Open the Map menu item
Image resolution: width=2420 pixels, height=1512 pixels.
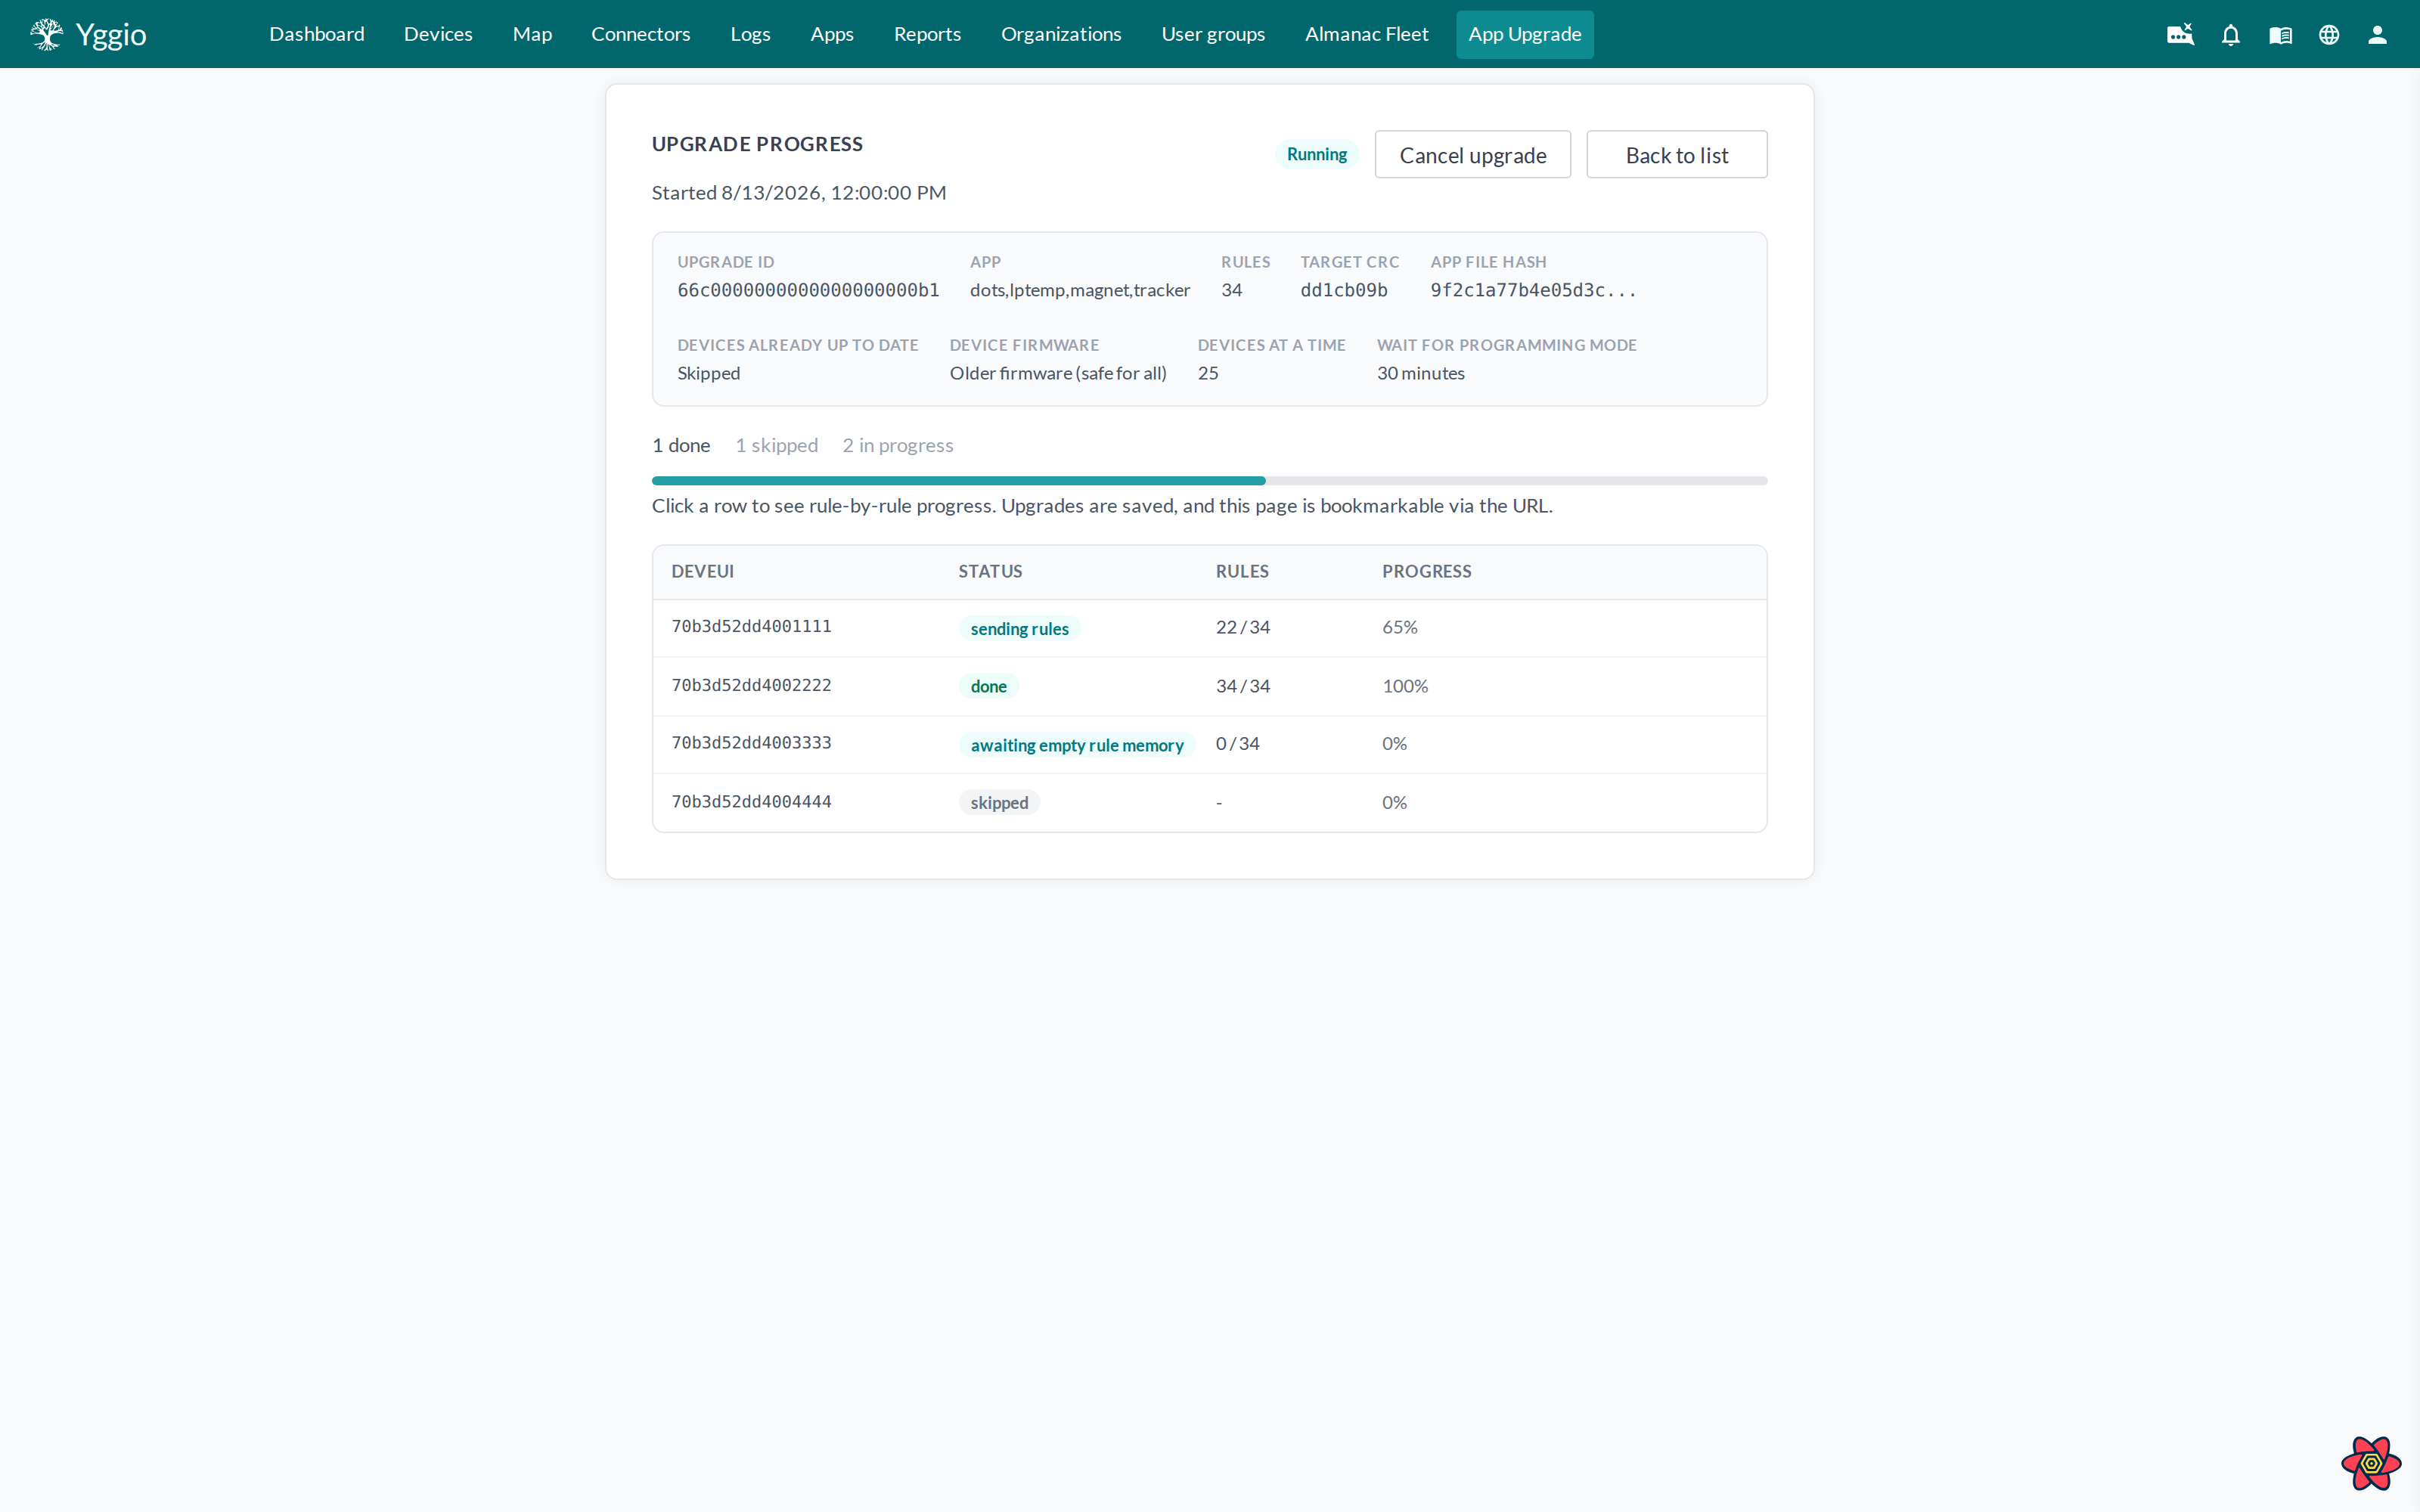(x=532, y=34)
